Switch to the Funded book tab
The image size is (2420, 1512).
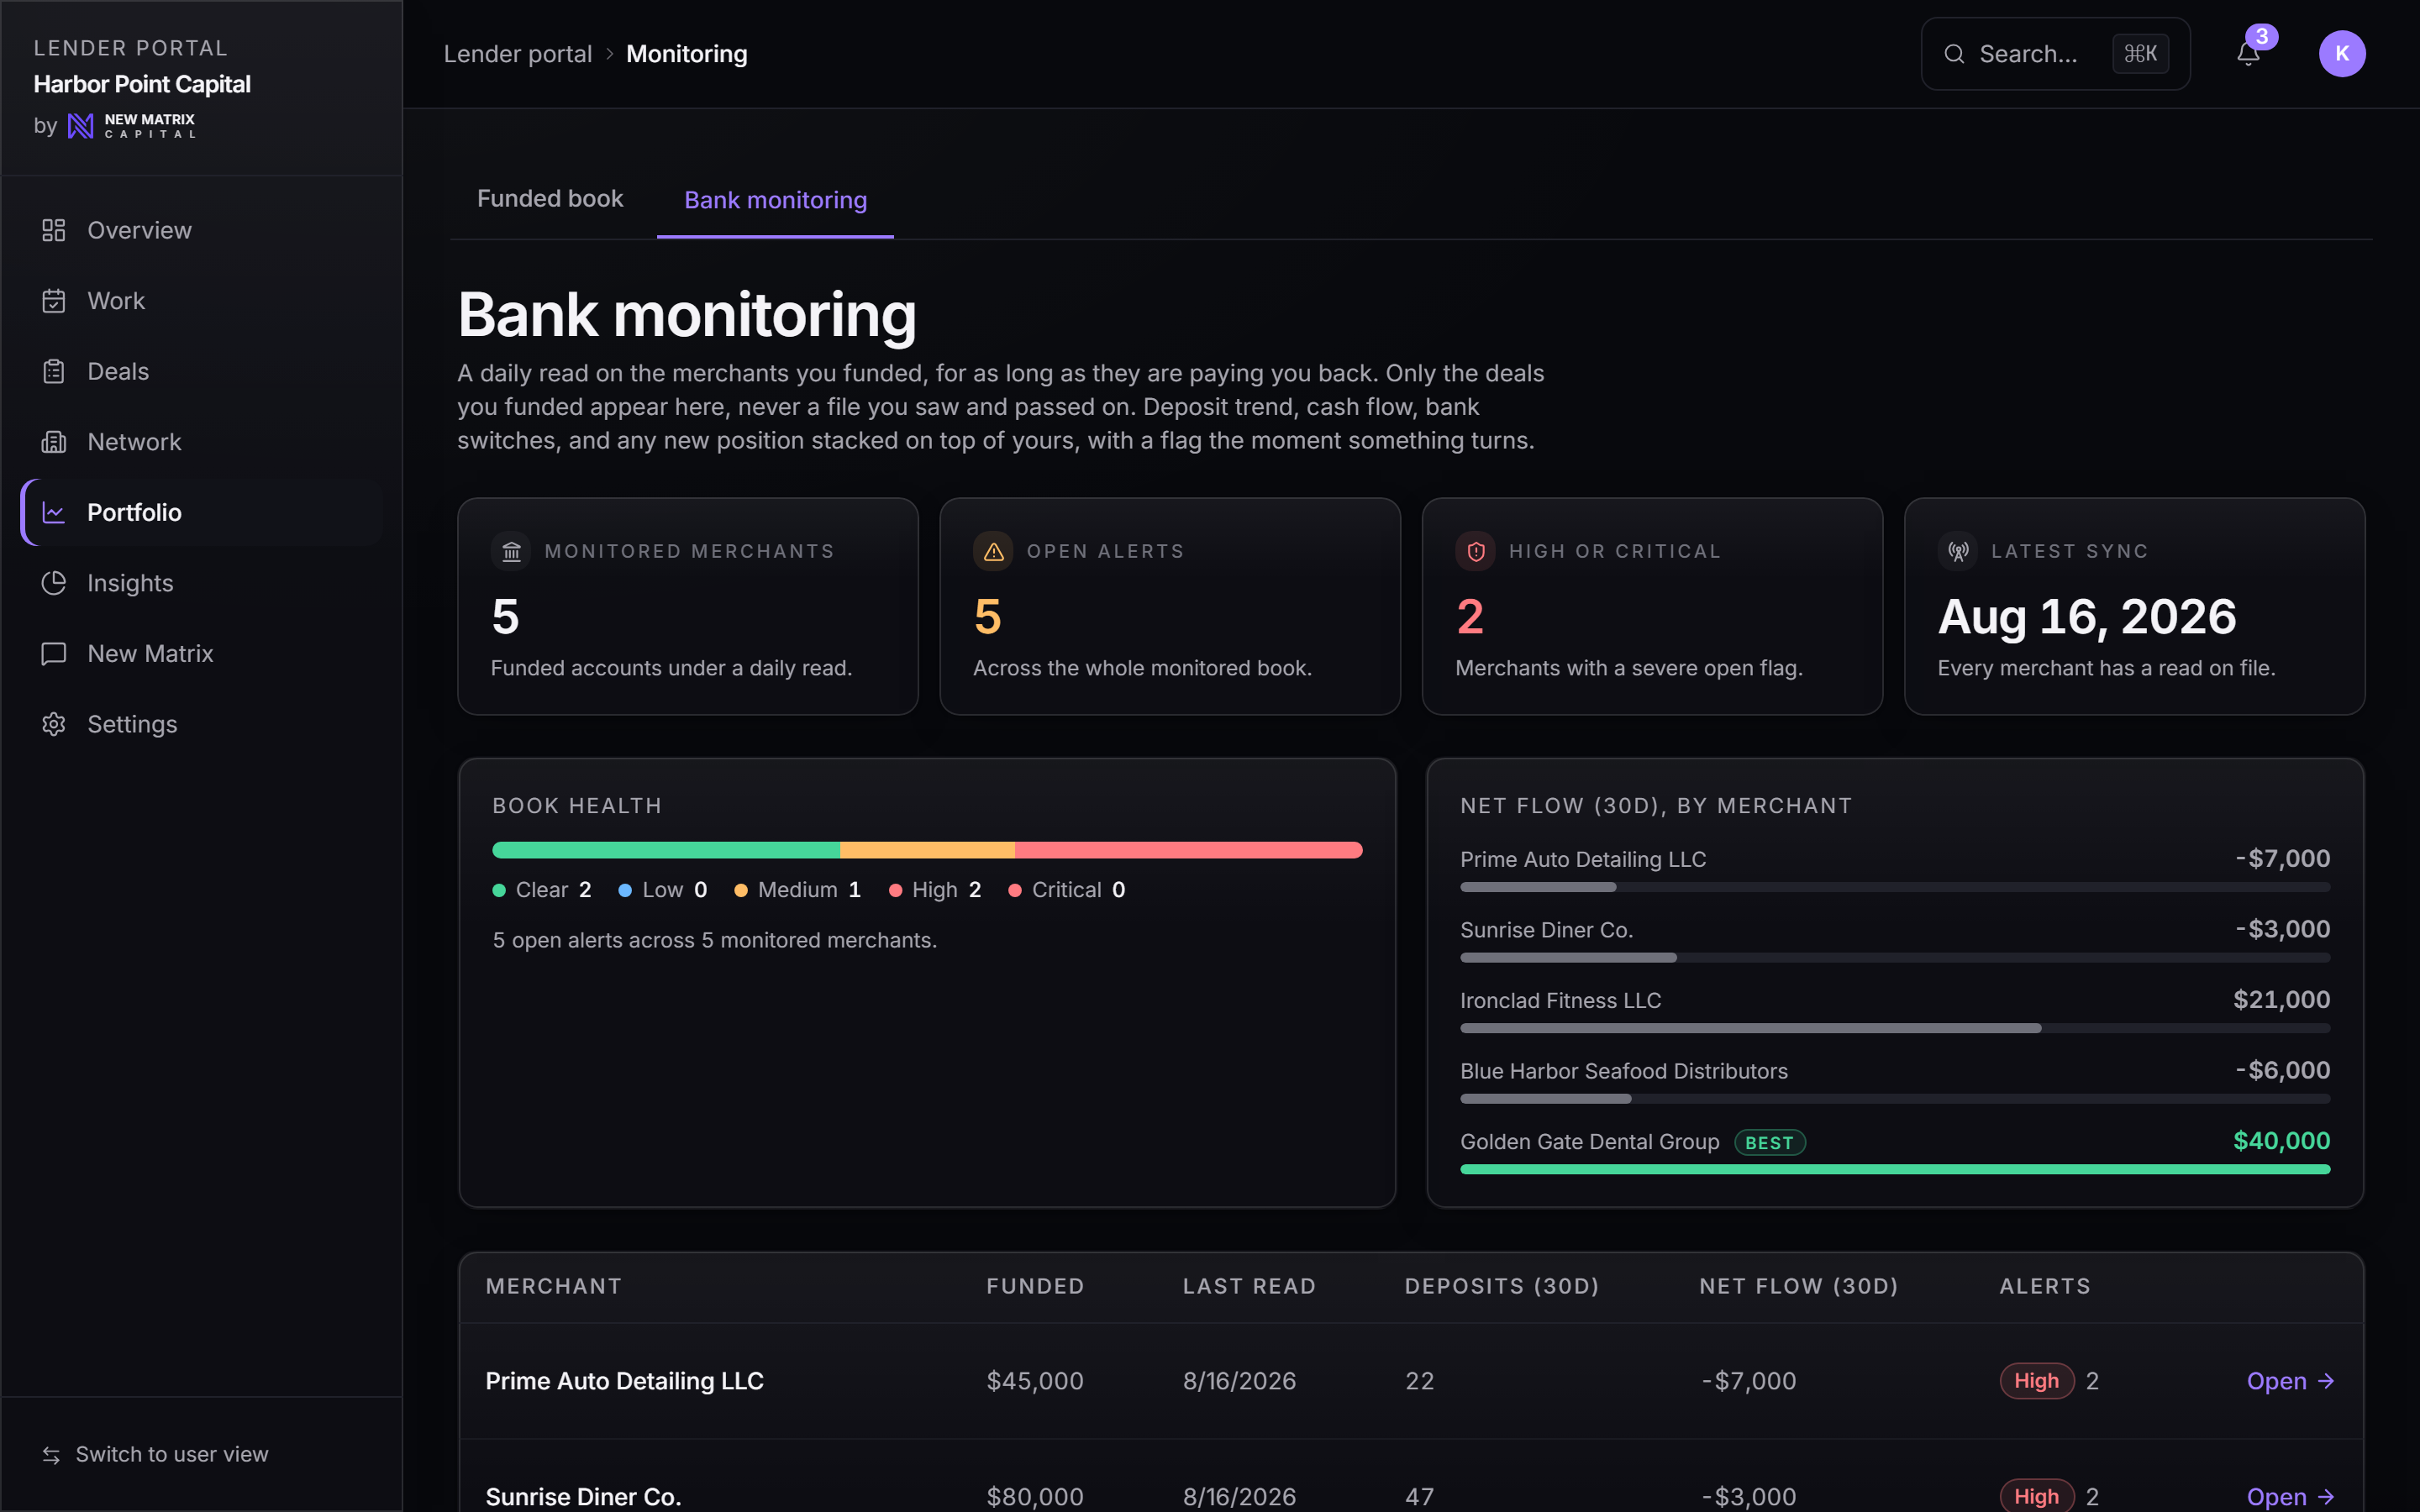pyautogui.click(x=550, y=199)
